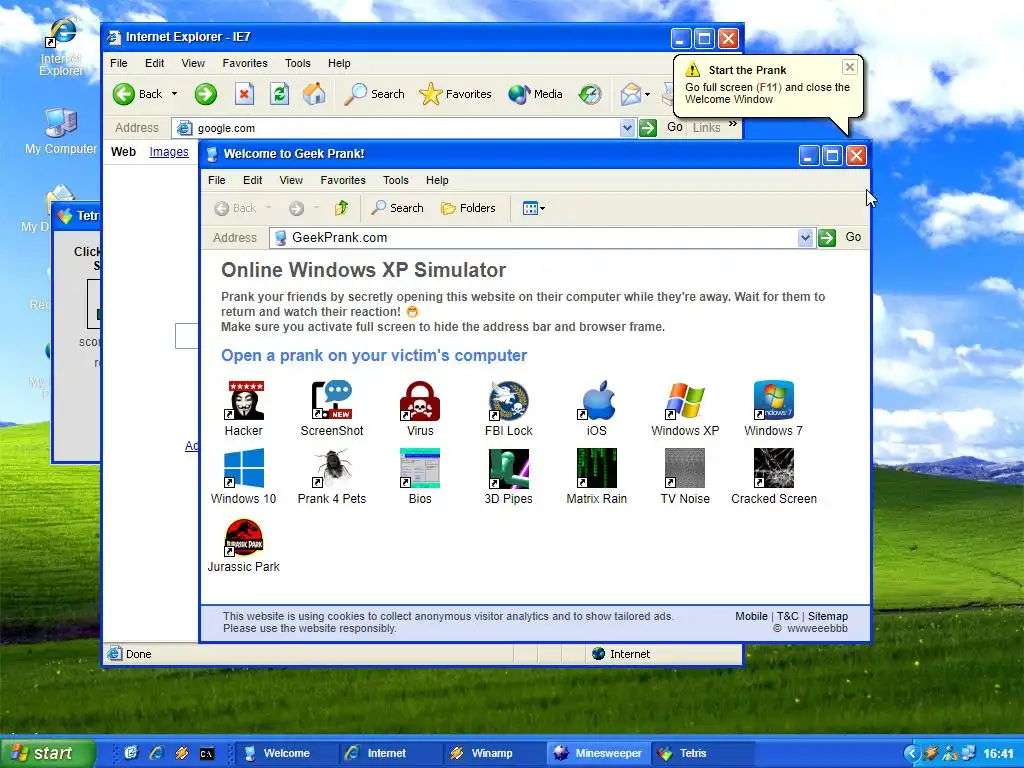Open the IE7 File menu
Screen dimensions: 1024x768
[x=119, y=63]
